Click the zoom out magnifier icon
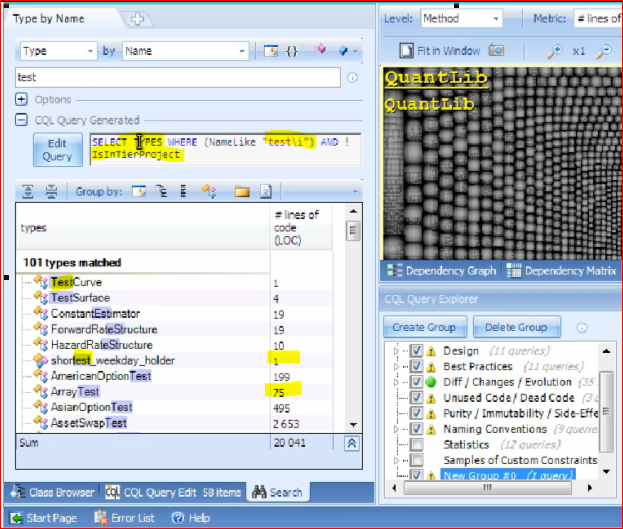This screenshot has height=529, width=623. [x=604, y=51]
